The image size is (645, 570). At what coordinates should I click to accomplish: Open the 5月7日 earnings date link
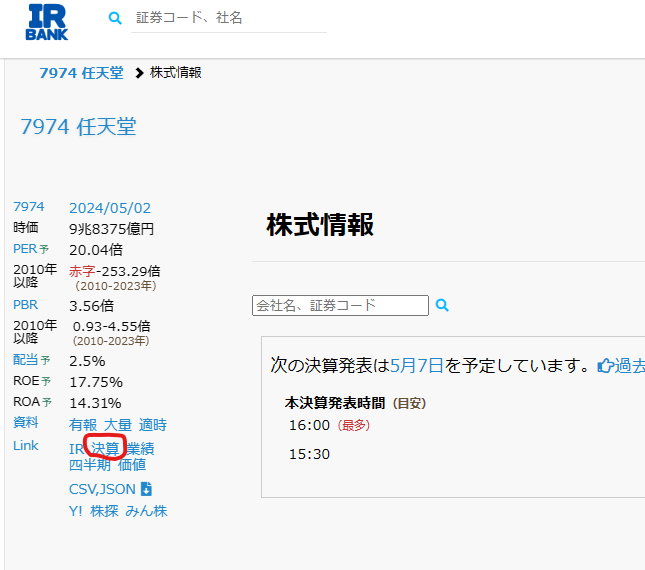pyautogui.click(x=416, y=365)
